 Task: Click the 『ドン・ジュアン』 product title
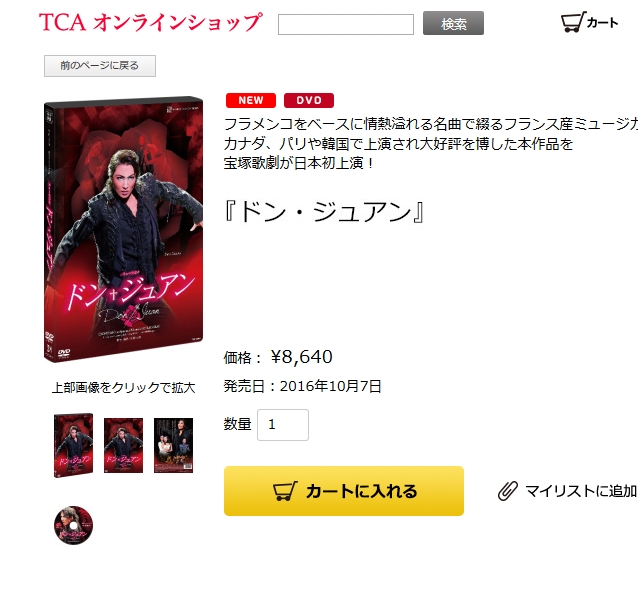tap(324, 212)
